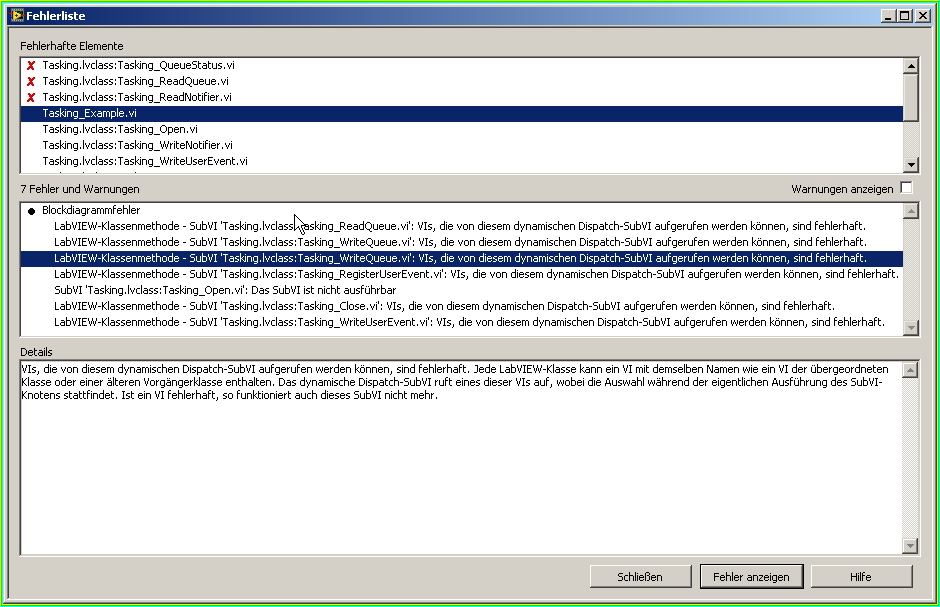Click the scroll up arrow of the errors list
The image size is (940, 607).
(x=911, y=210)
